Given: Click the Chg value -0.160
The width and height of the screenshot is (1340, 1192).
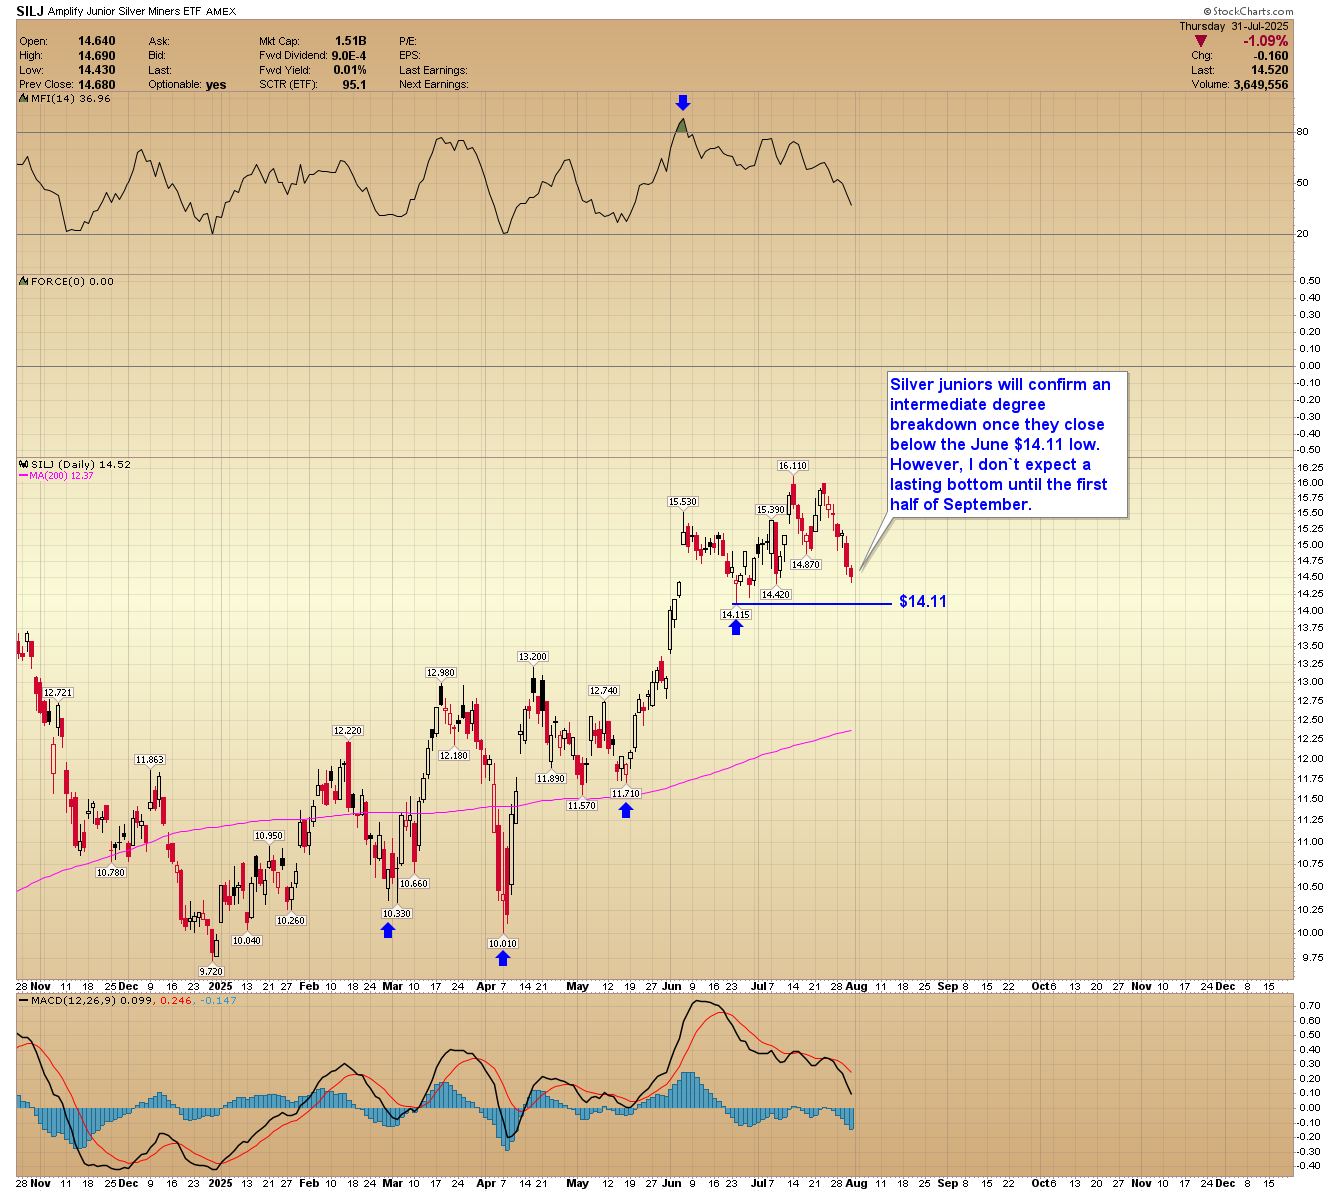Looking at the screenshot, I should pos(1271,56).
